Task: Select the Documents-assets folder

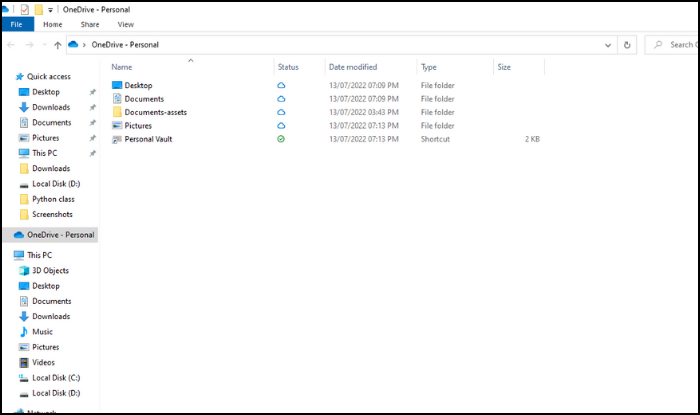Action: tap(155, 112)
